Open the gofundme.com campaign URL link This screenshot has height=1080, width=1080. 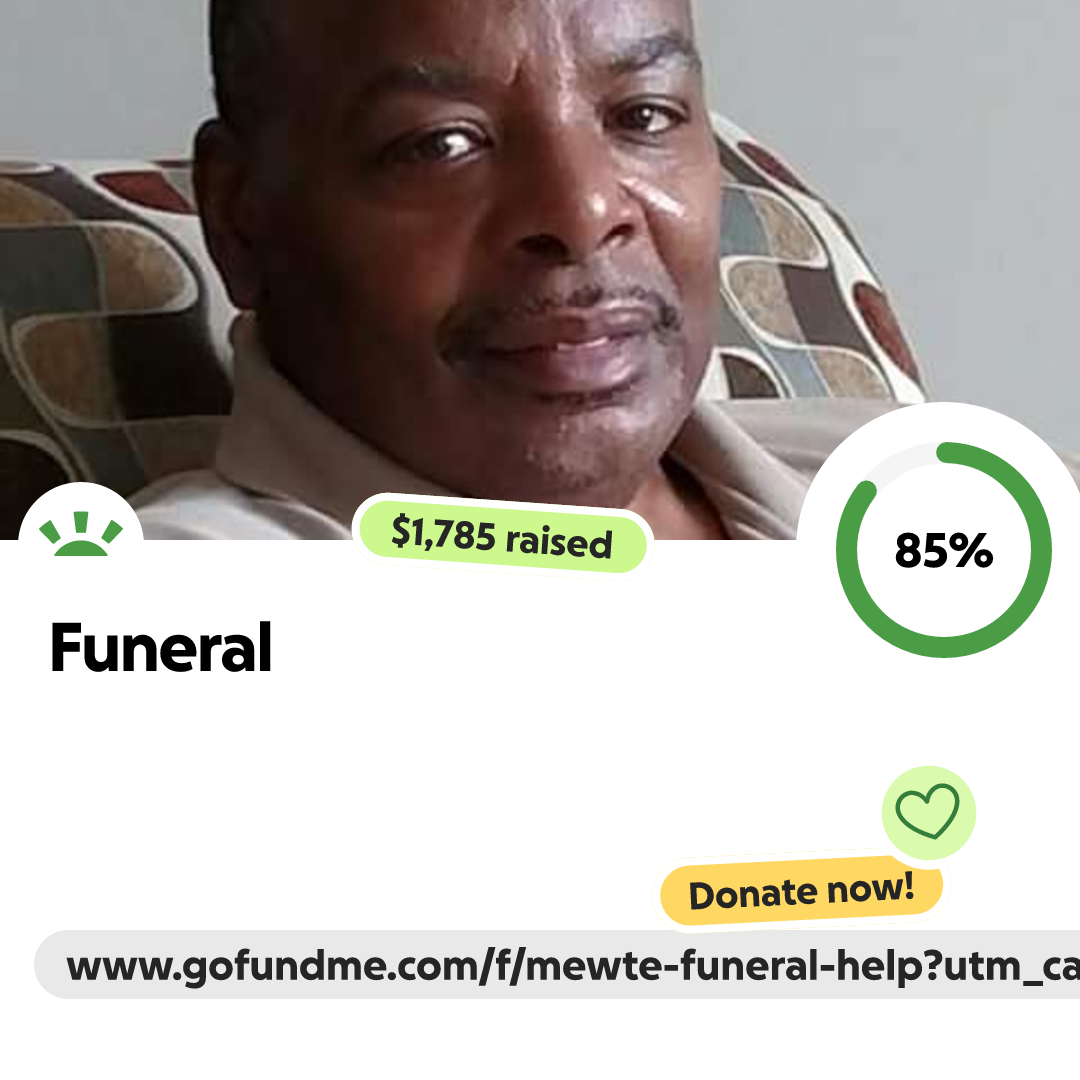coord(557,964)
